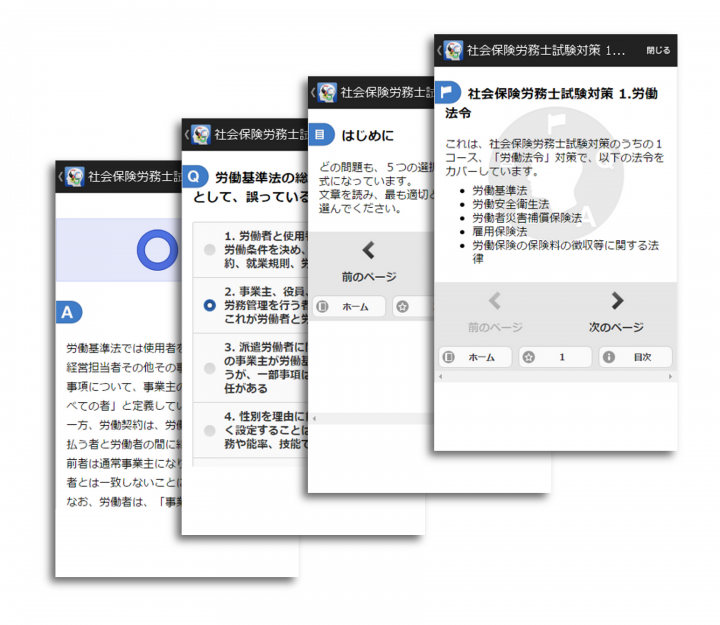This screenshot has height=625, width=720.
Task: Click right arrow of front window horizontal scrollbar
Action: coord(670,377)
